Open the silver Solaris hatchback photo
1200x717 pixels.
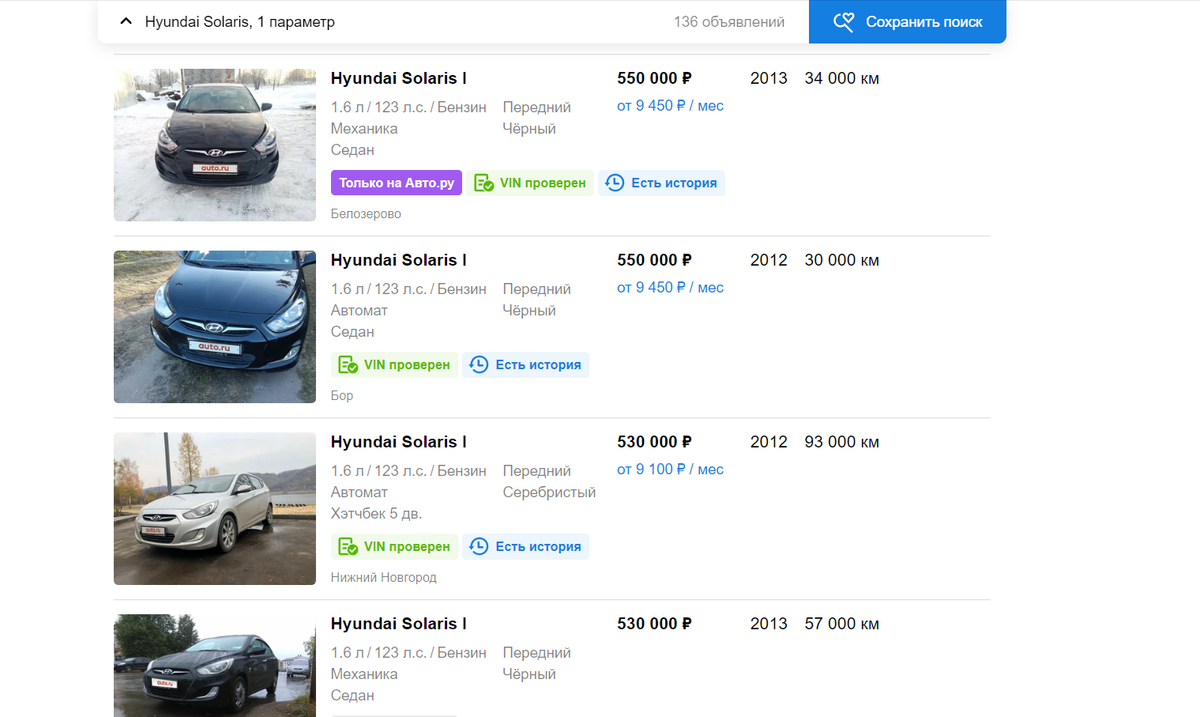click(x=215, y=509)
